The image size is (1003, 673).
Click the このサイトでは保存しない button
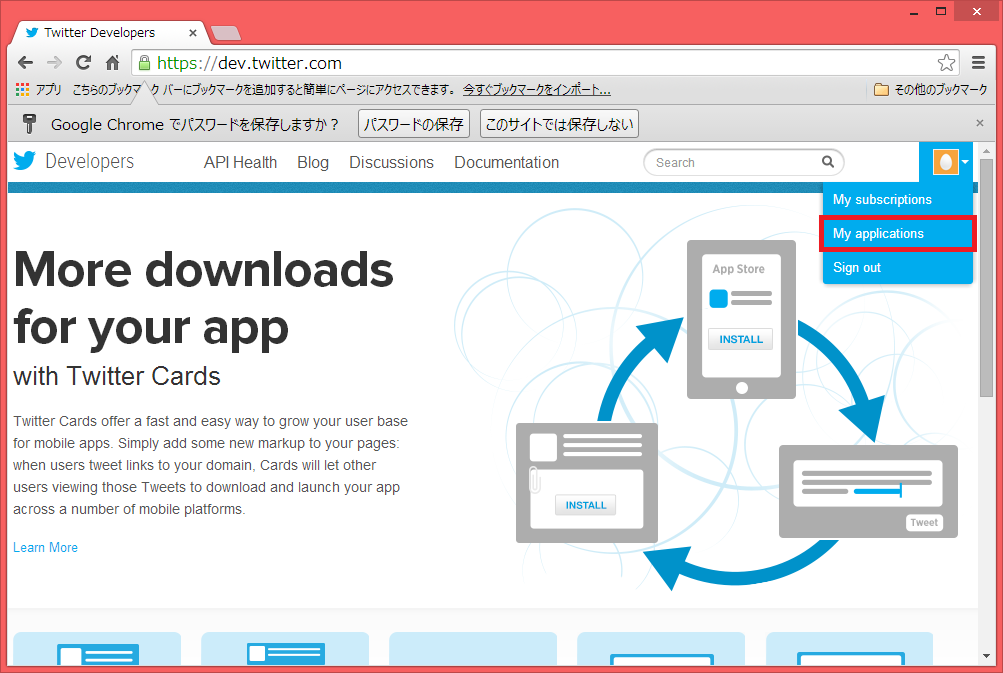559,124
